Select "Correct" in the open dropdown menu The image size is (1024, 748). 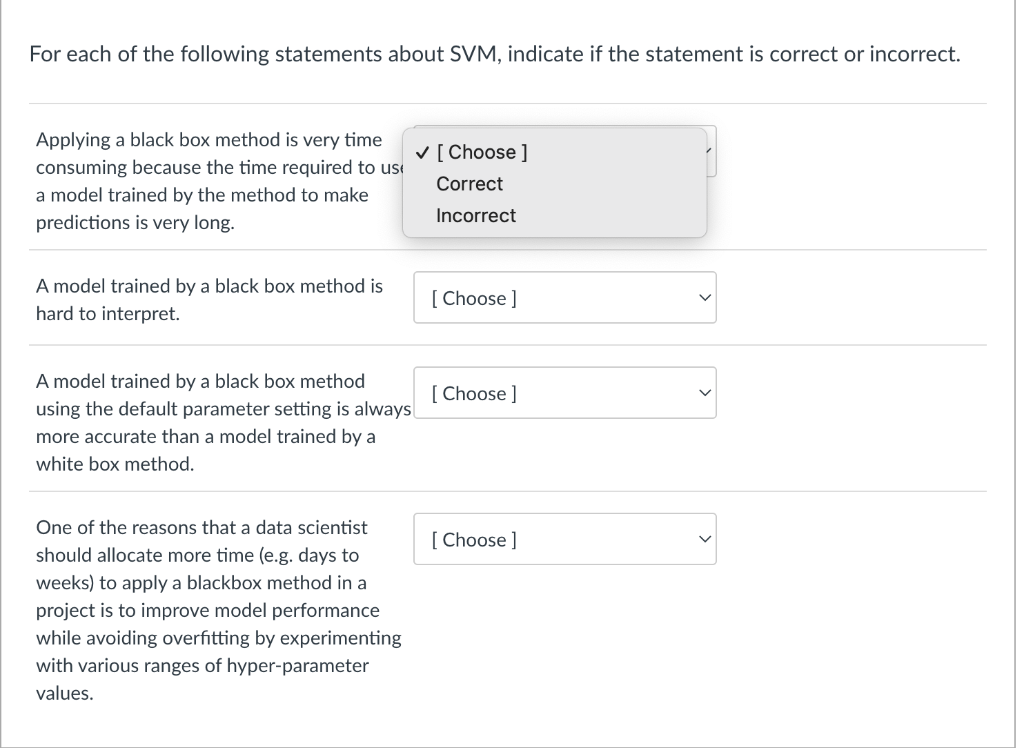pos(470,184)
